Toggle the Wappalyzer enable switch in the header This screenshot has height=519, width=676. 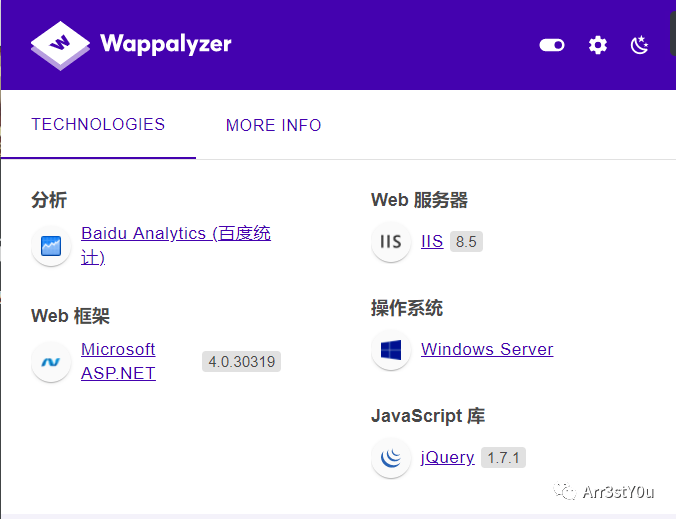coord(552,45)
